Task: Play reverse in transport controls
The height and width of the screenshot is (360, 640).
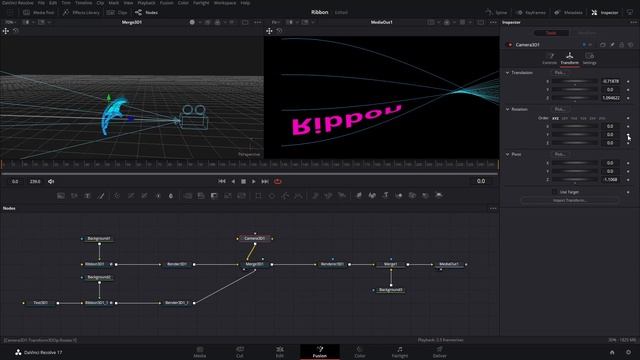Action: coord(233,181)
